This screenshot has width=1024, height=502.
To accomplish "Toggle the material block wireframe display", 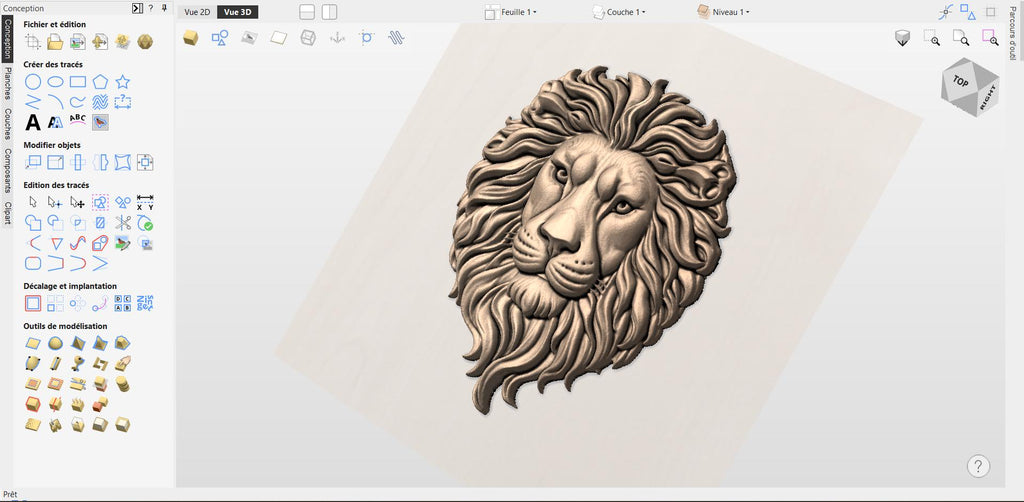I will (x=308, y=38).
